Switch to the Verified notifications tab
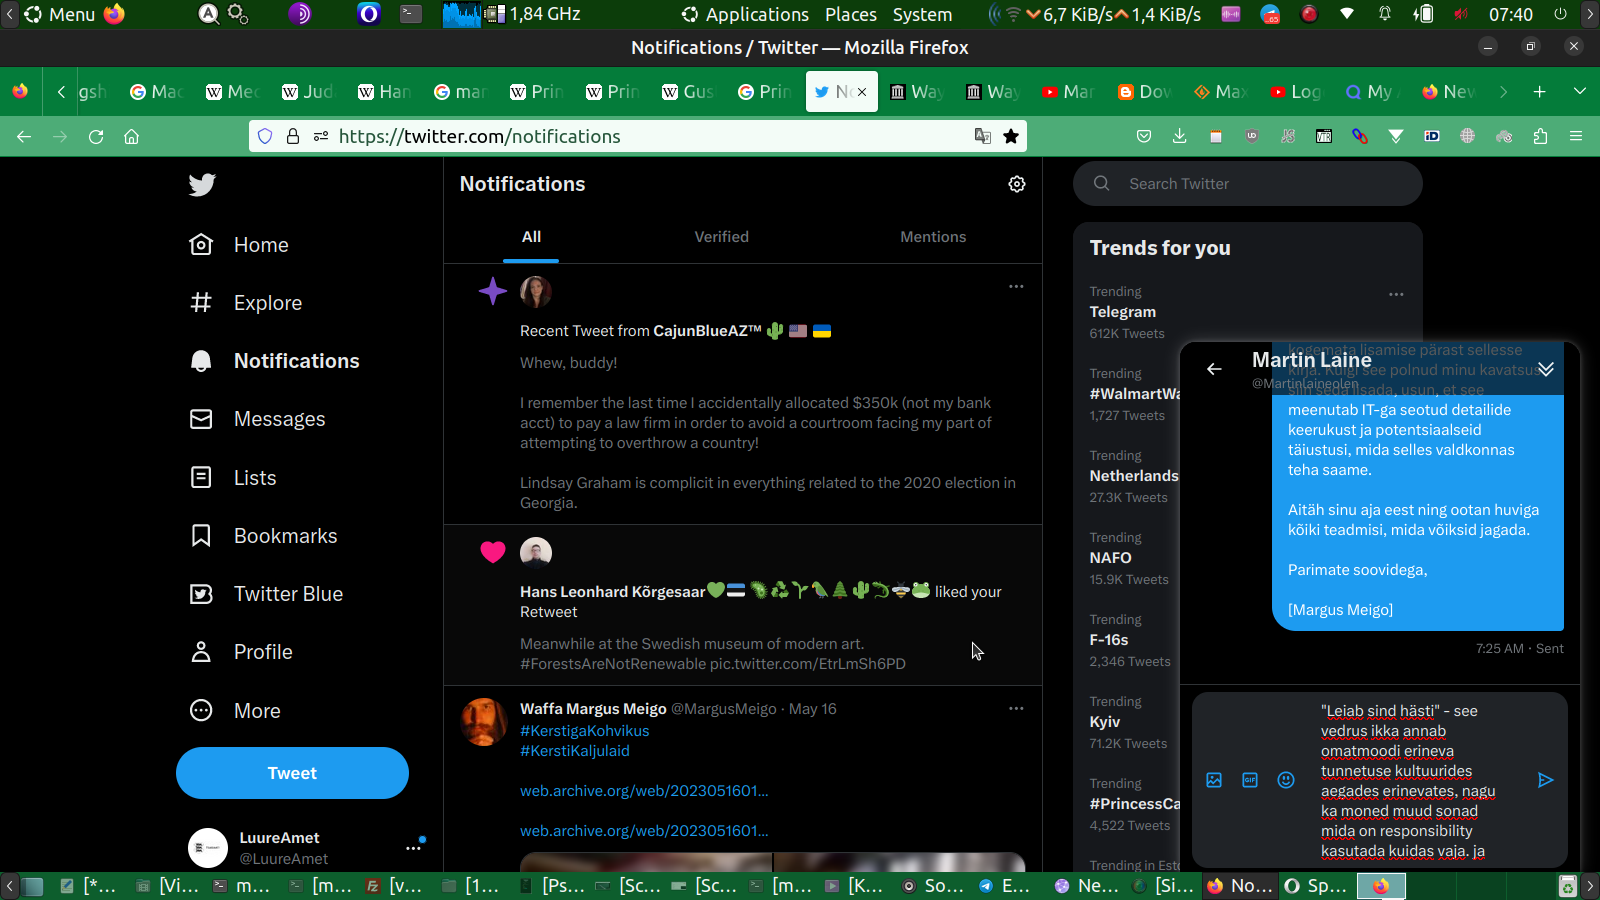This screenshot has width=1600, height=900. [x=722, y=237]
